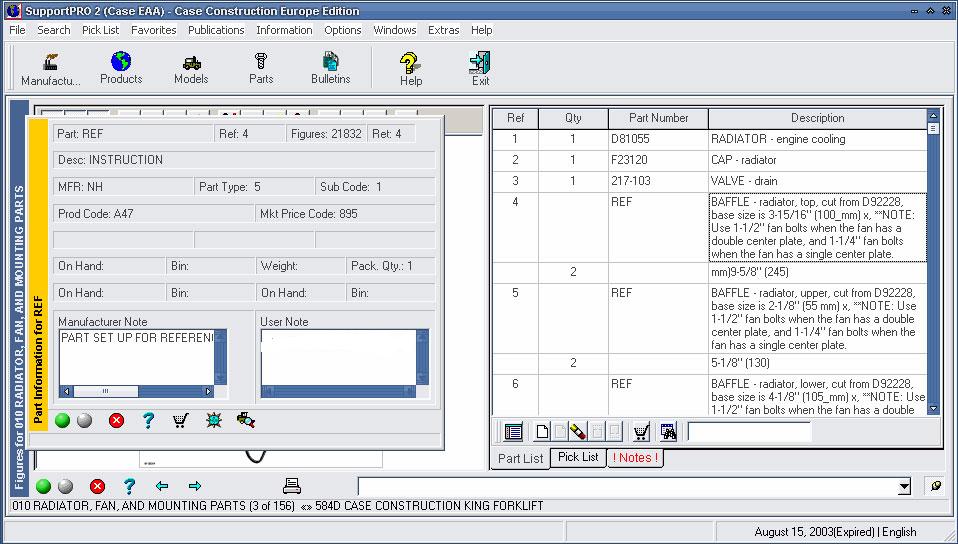The height and width of the screenshot is (544, 958).
Task: Select part number 217-103 cell
Action: click(659, 181)
